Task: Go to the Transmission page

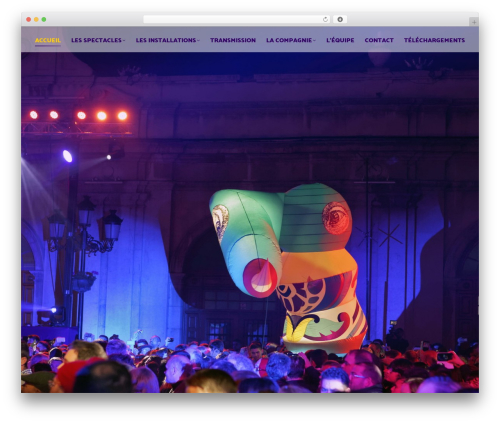Action: pyautogui.click(x=233, y=40)
